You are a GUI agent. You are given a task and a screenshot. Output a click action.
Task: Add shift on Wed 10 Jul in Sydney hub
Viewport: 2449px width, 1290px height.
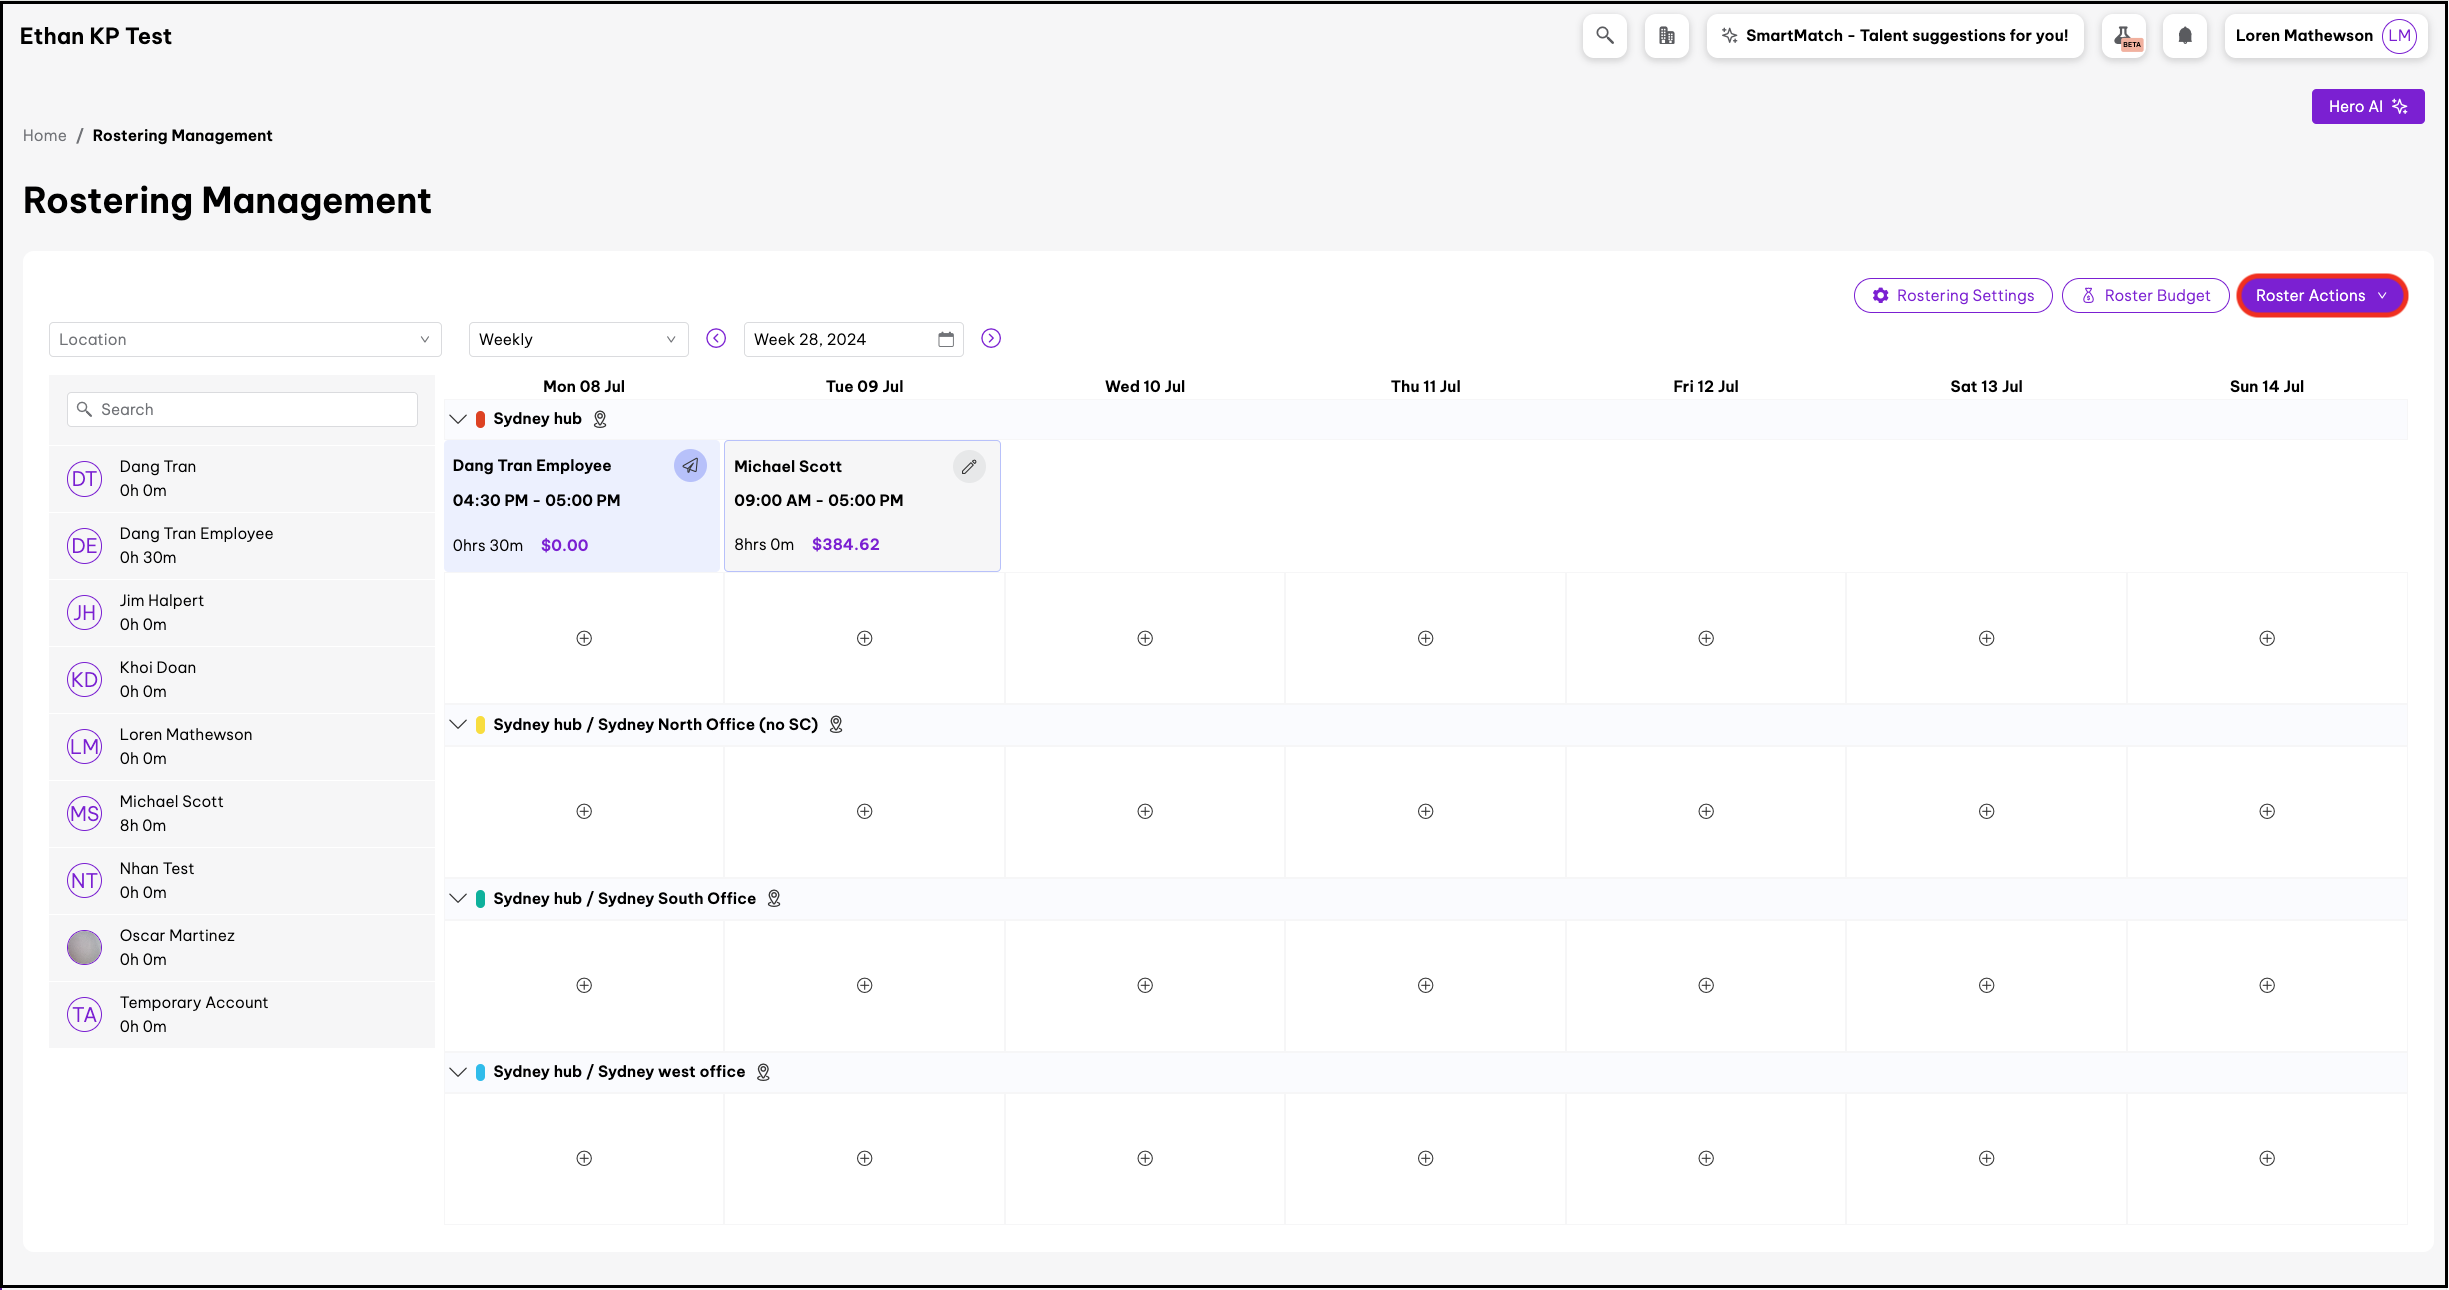(x=1145, y=638)
